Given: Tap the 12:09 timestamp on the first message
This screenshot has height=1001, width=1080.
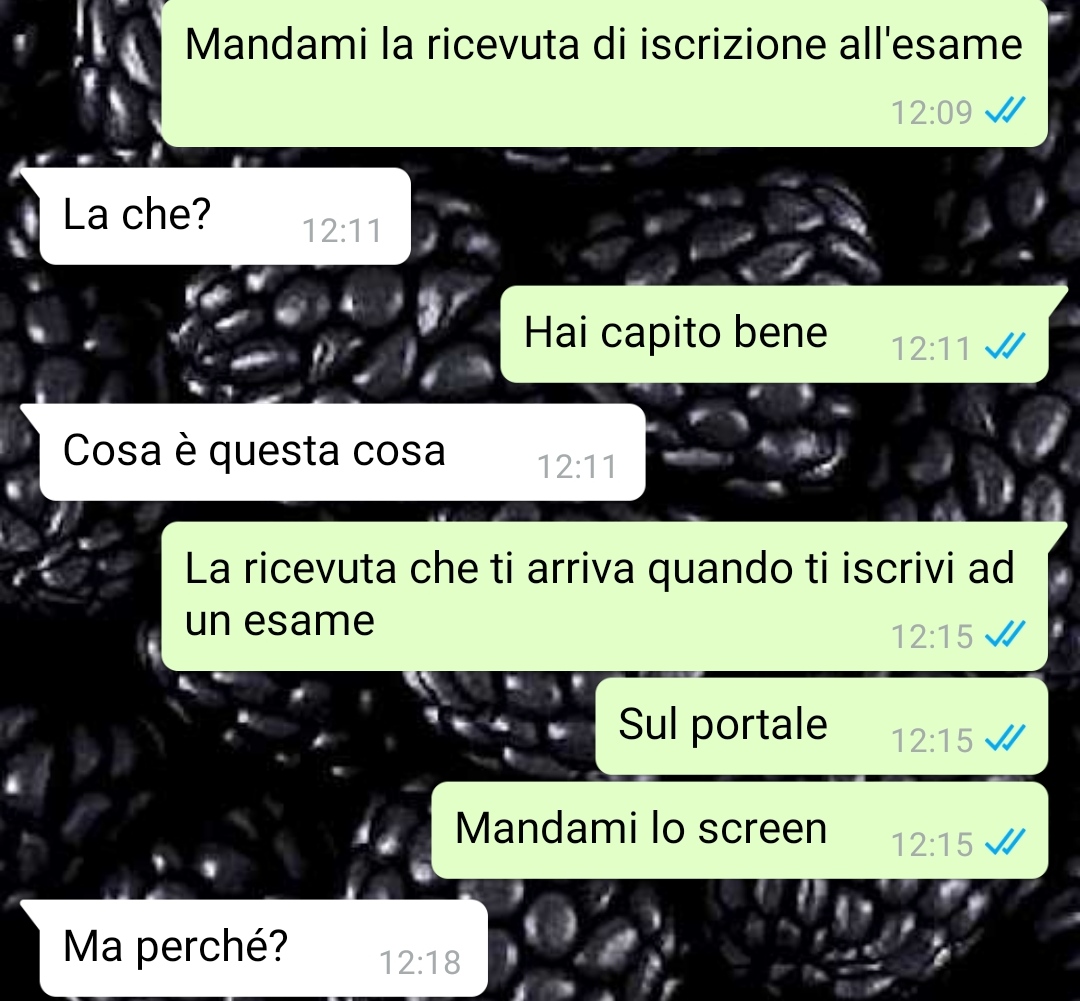Looking at the screenshot, I should point(931,112).
